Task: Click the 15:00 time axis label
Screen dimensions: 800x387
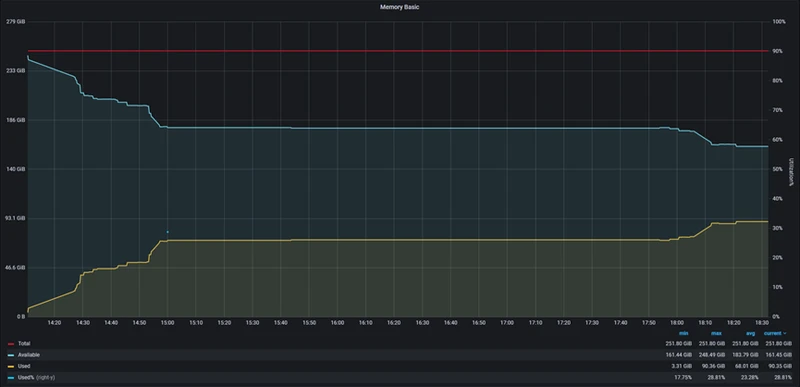Action: click(x=168, y=323)
